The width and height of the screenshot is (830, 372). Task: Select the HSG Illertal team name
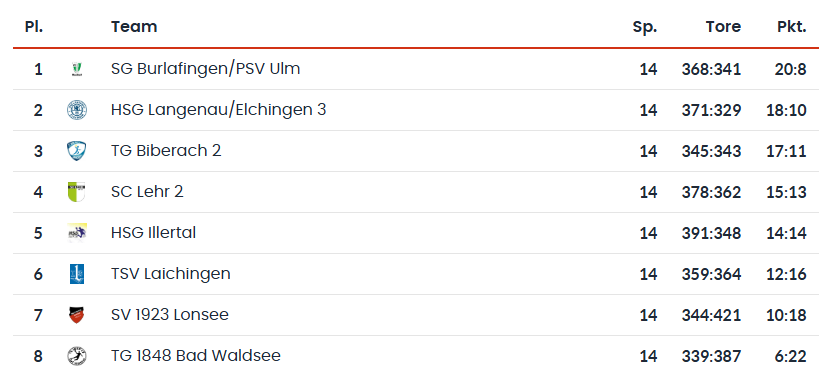pyautogui.click(x=154, y=233)
